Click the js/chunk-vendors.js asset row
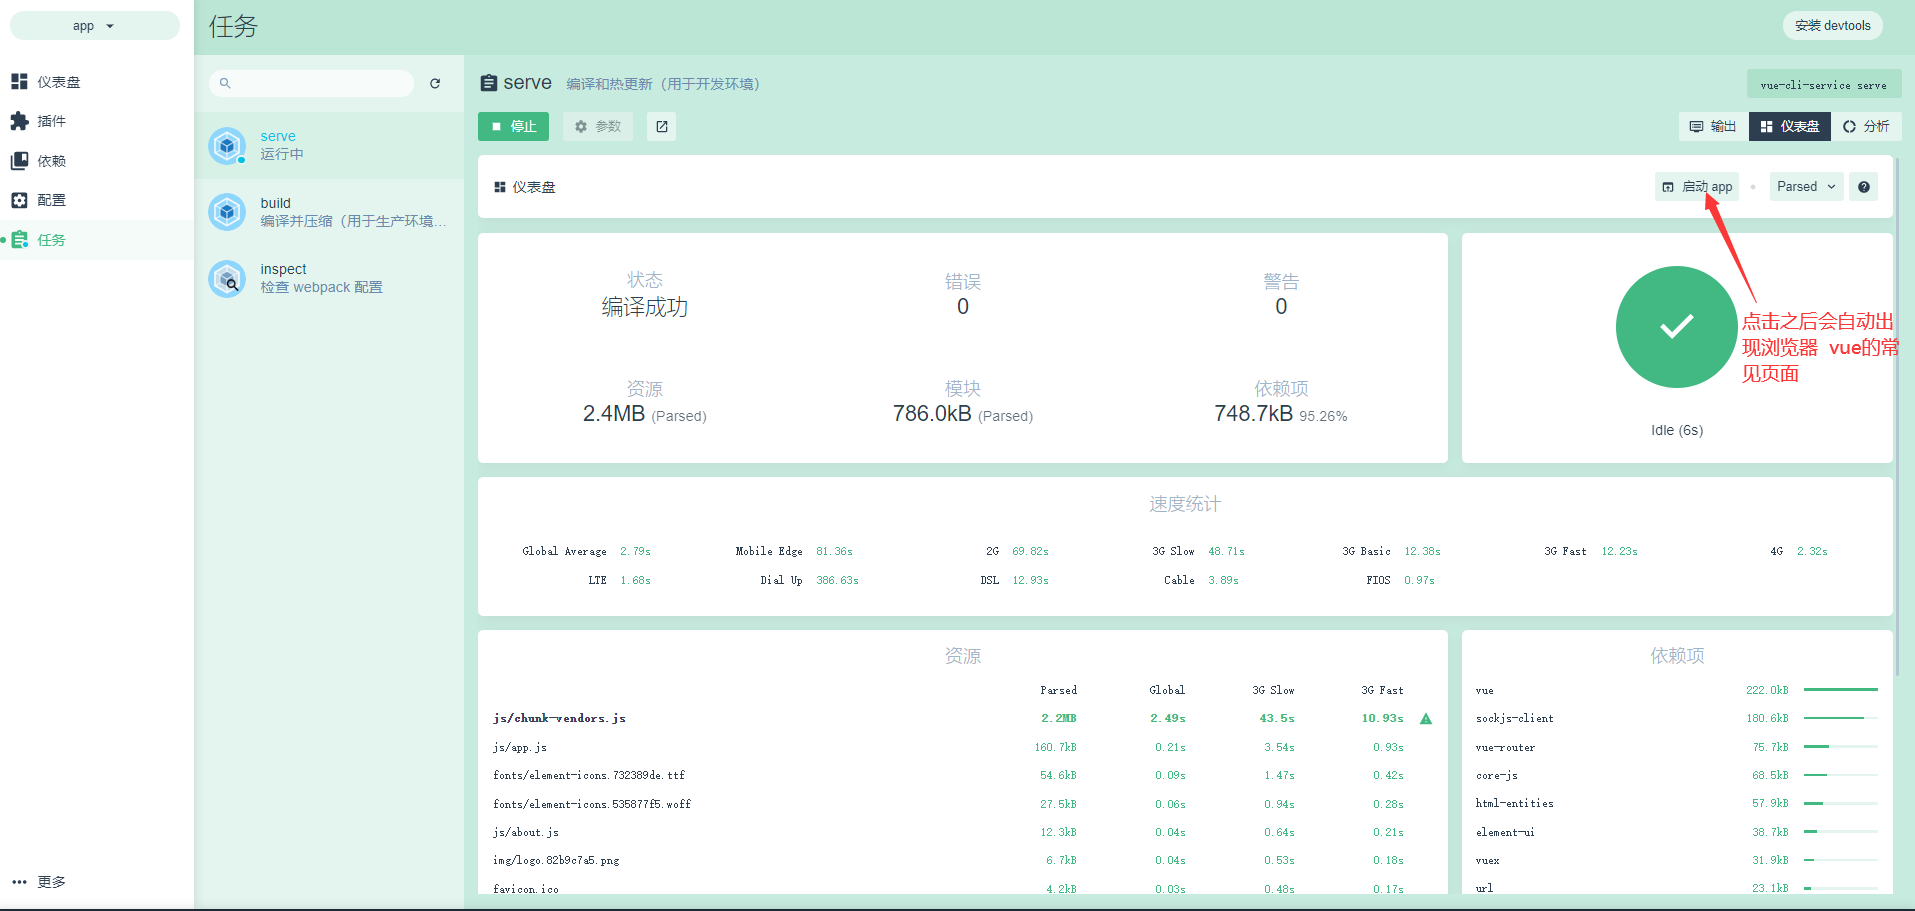The image size is (1915, 911). pos(963,719)
